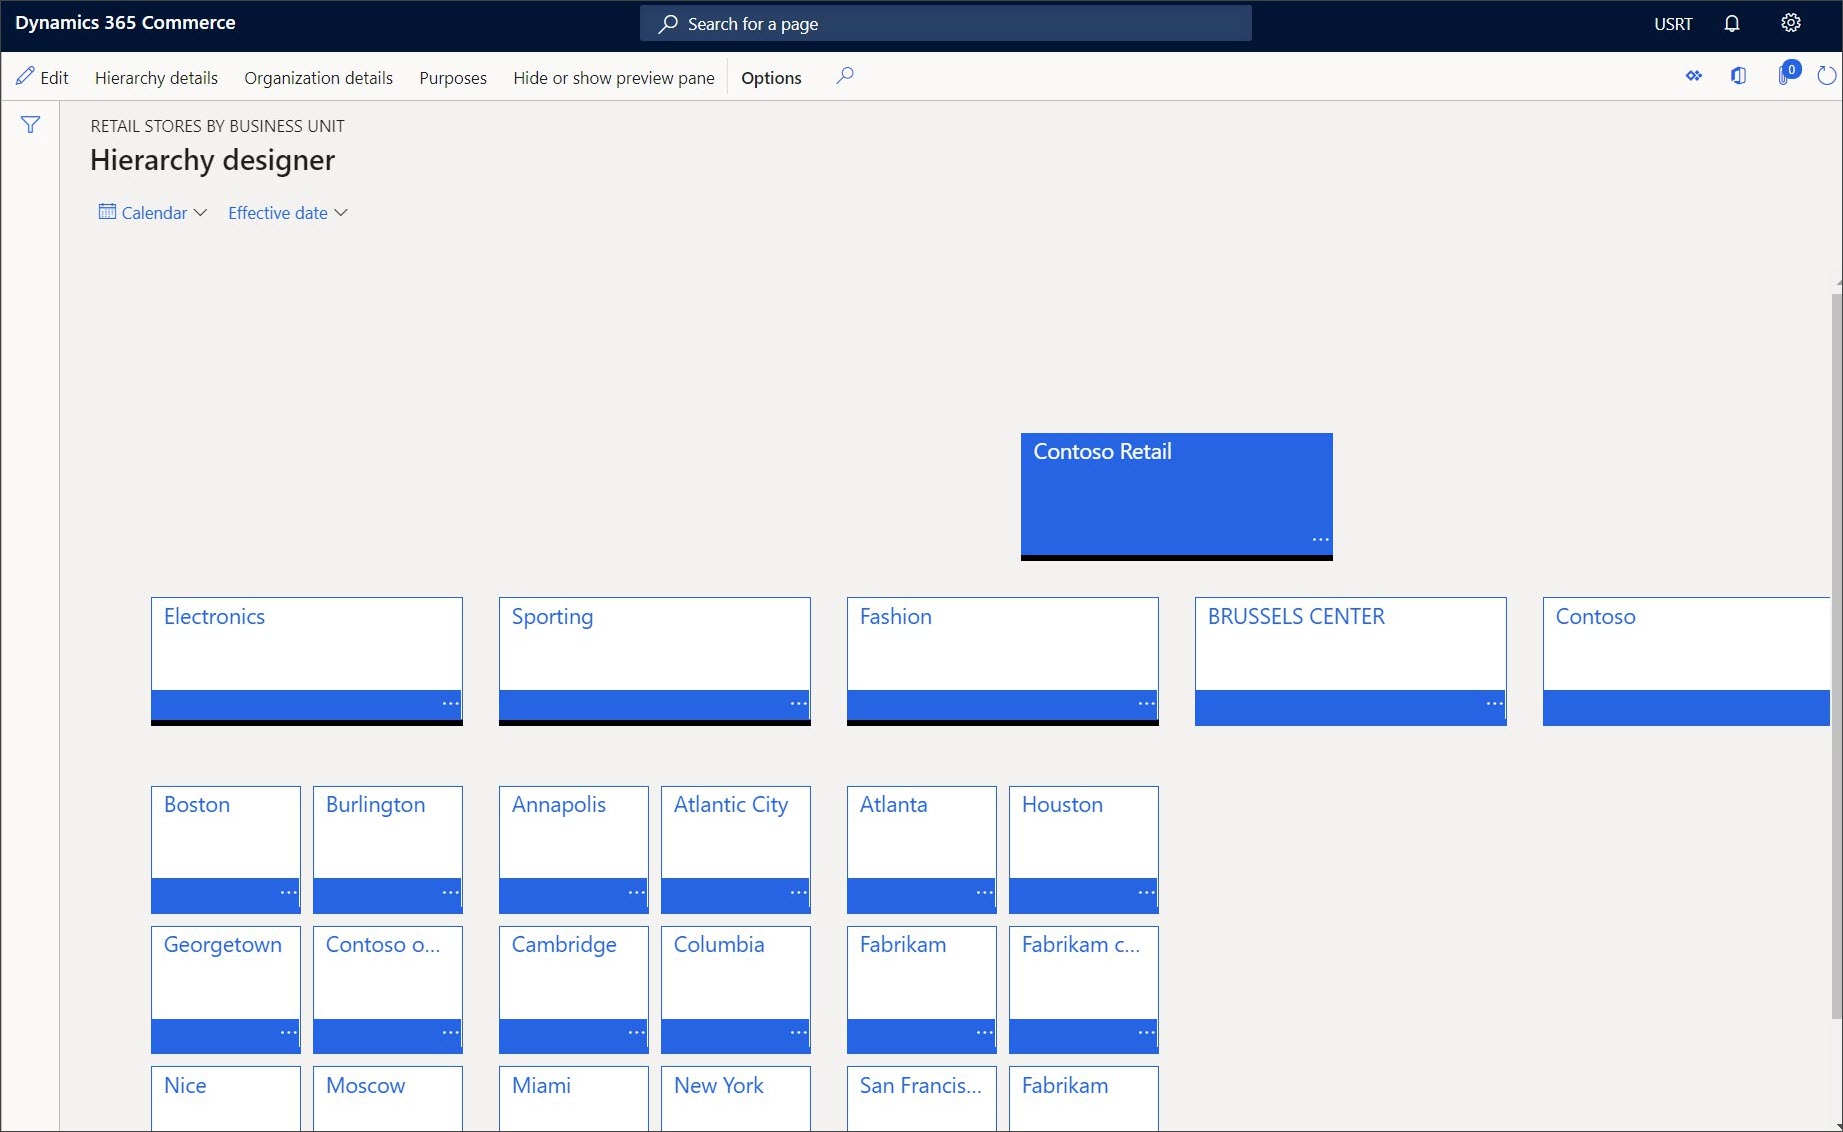Open Columbia node ellipsis menu
Screen dimensions: 1843x1132
[x=799, y=1032]
